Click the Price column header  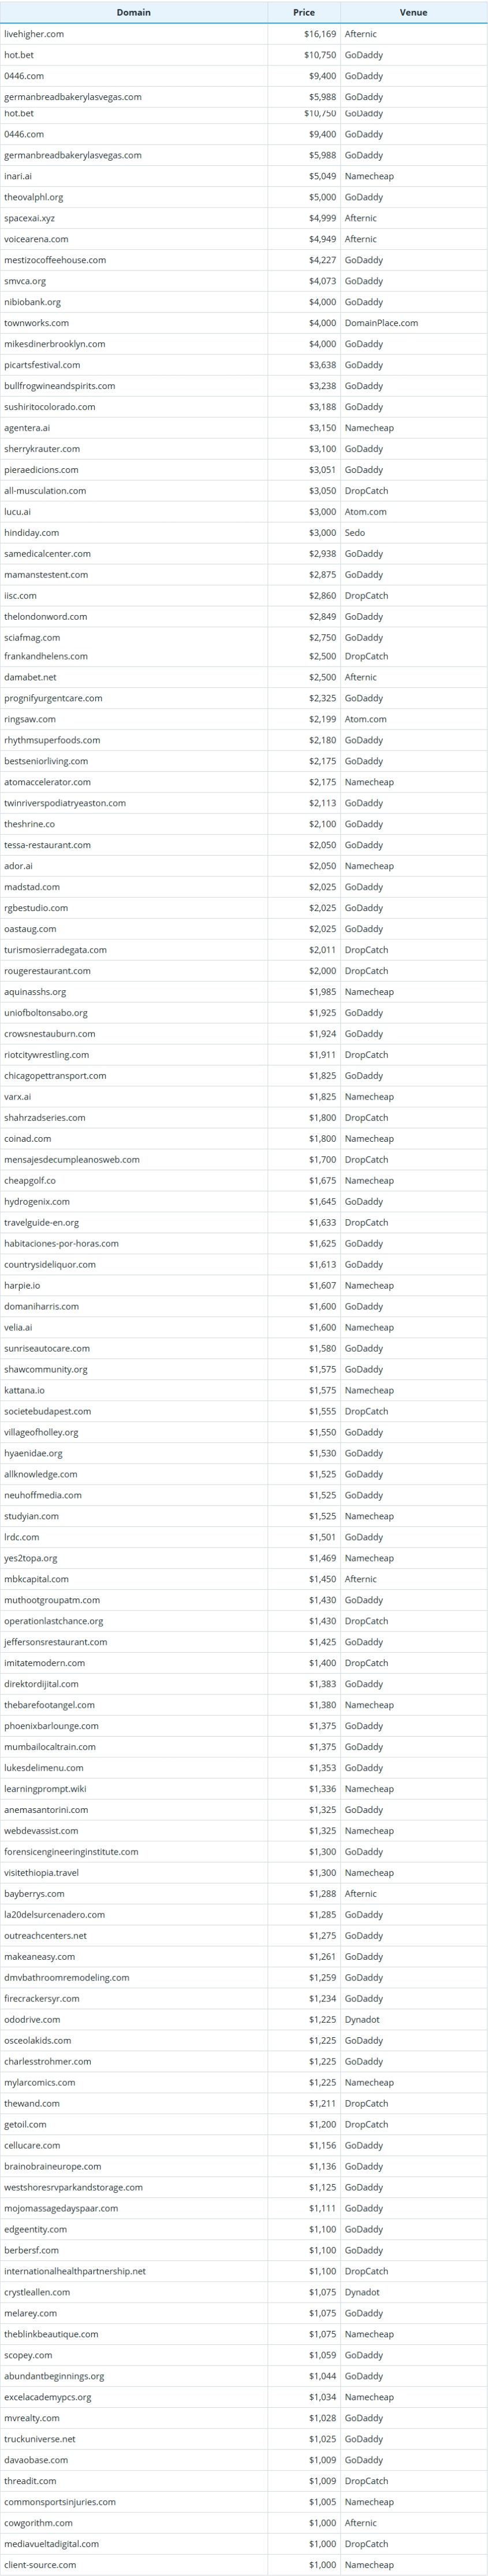click(304, 12)
